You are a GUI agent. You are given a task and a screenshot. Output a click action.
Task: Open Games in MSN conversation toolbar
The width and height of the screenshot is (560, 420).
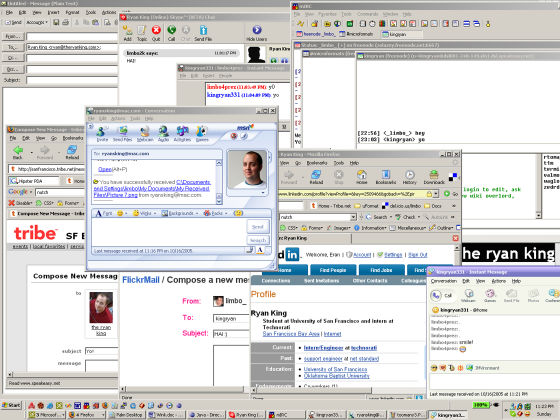[202, 134]
